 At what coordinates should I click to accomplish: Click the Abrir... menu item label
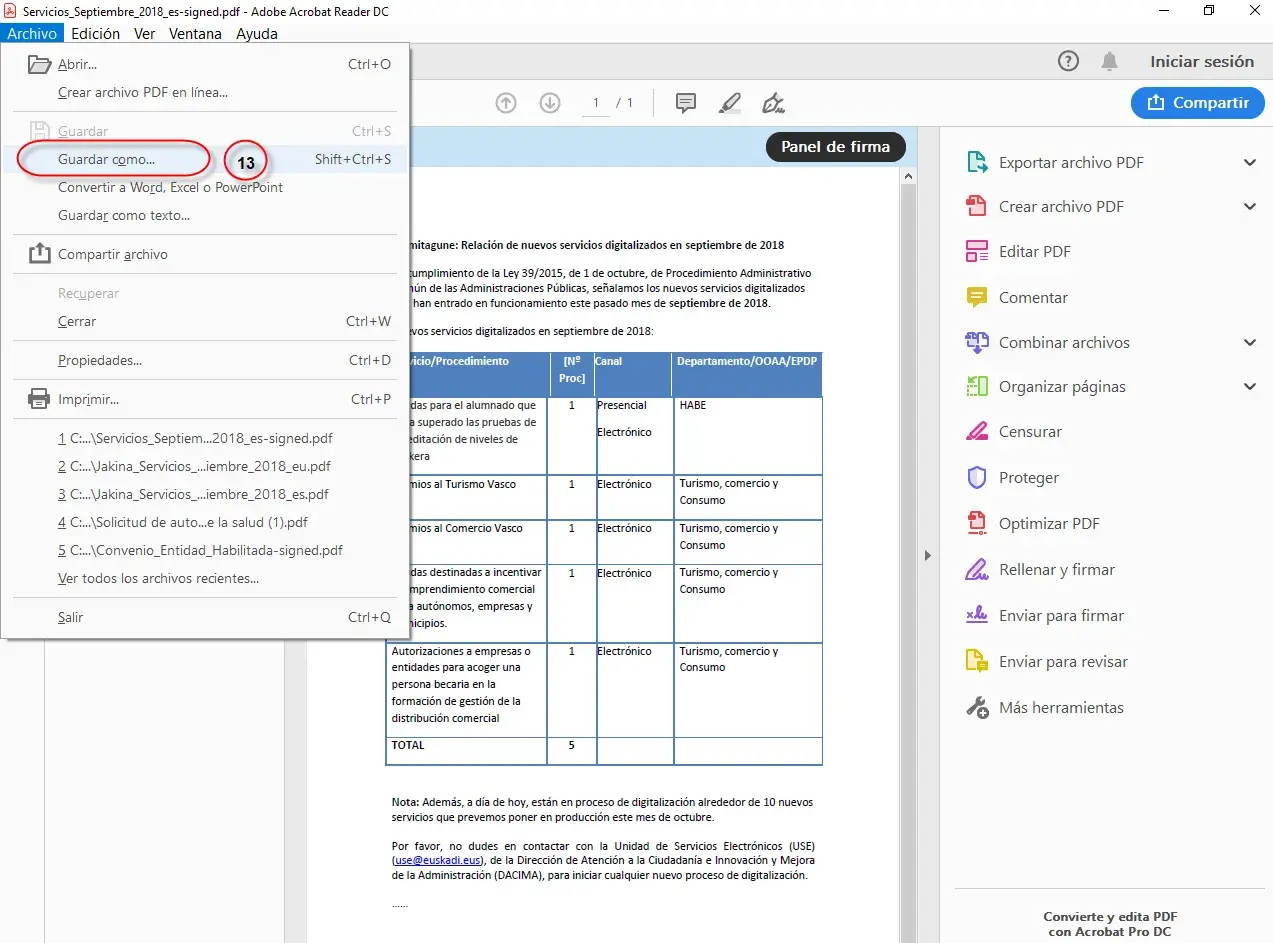coord(77,65)
